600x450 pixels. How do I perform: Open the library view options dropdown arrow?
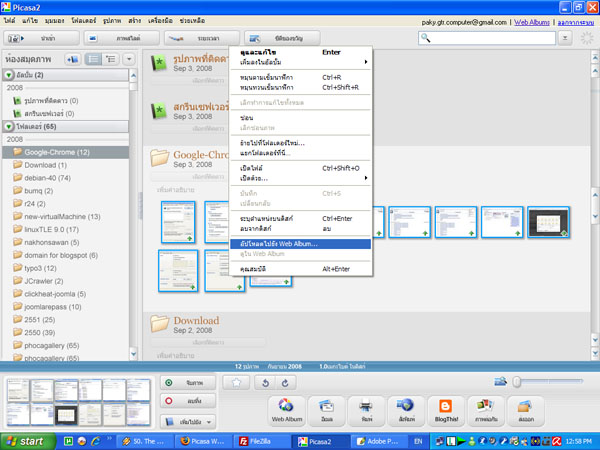(129, 59)
